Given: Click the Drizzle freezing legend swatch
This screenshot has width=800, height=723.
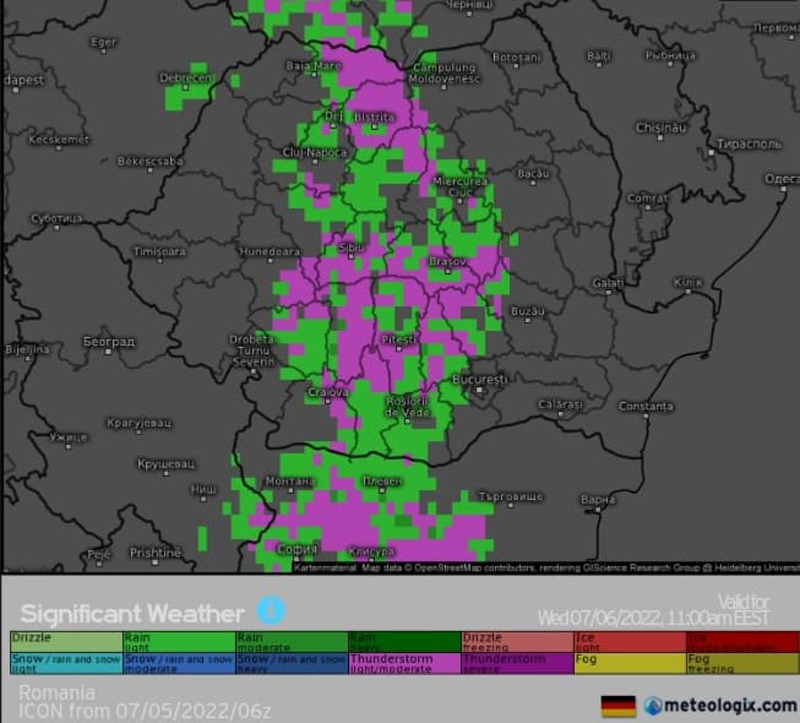Looking at the screenshot, I should click(516, 641).
